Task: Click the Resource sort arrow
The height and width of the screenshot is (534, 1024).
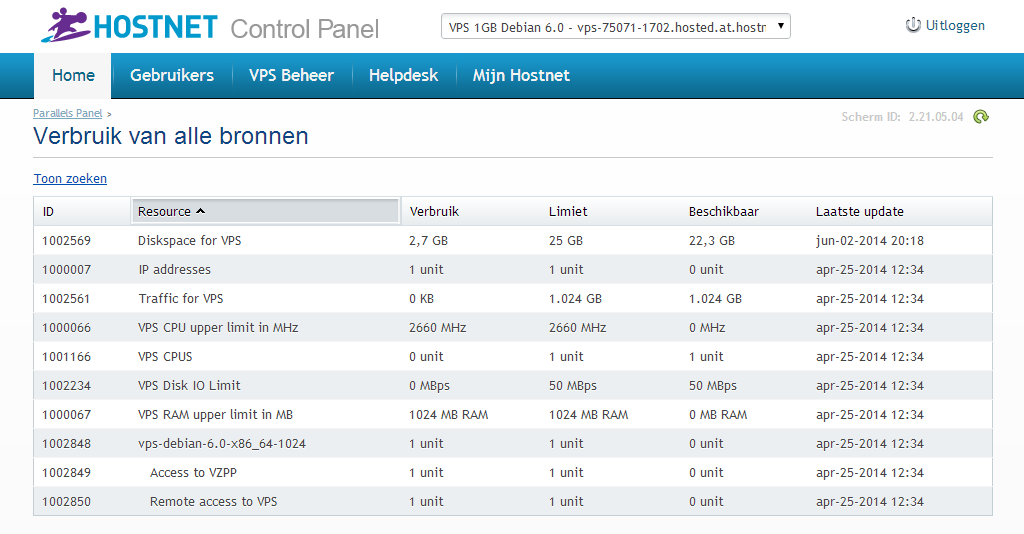Action: [x=201, y=211]
